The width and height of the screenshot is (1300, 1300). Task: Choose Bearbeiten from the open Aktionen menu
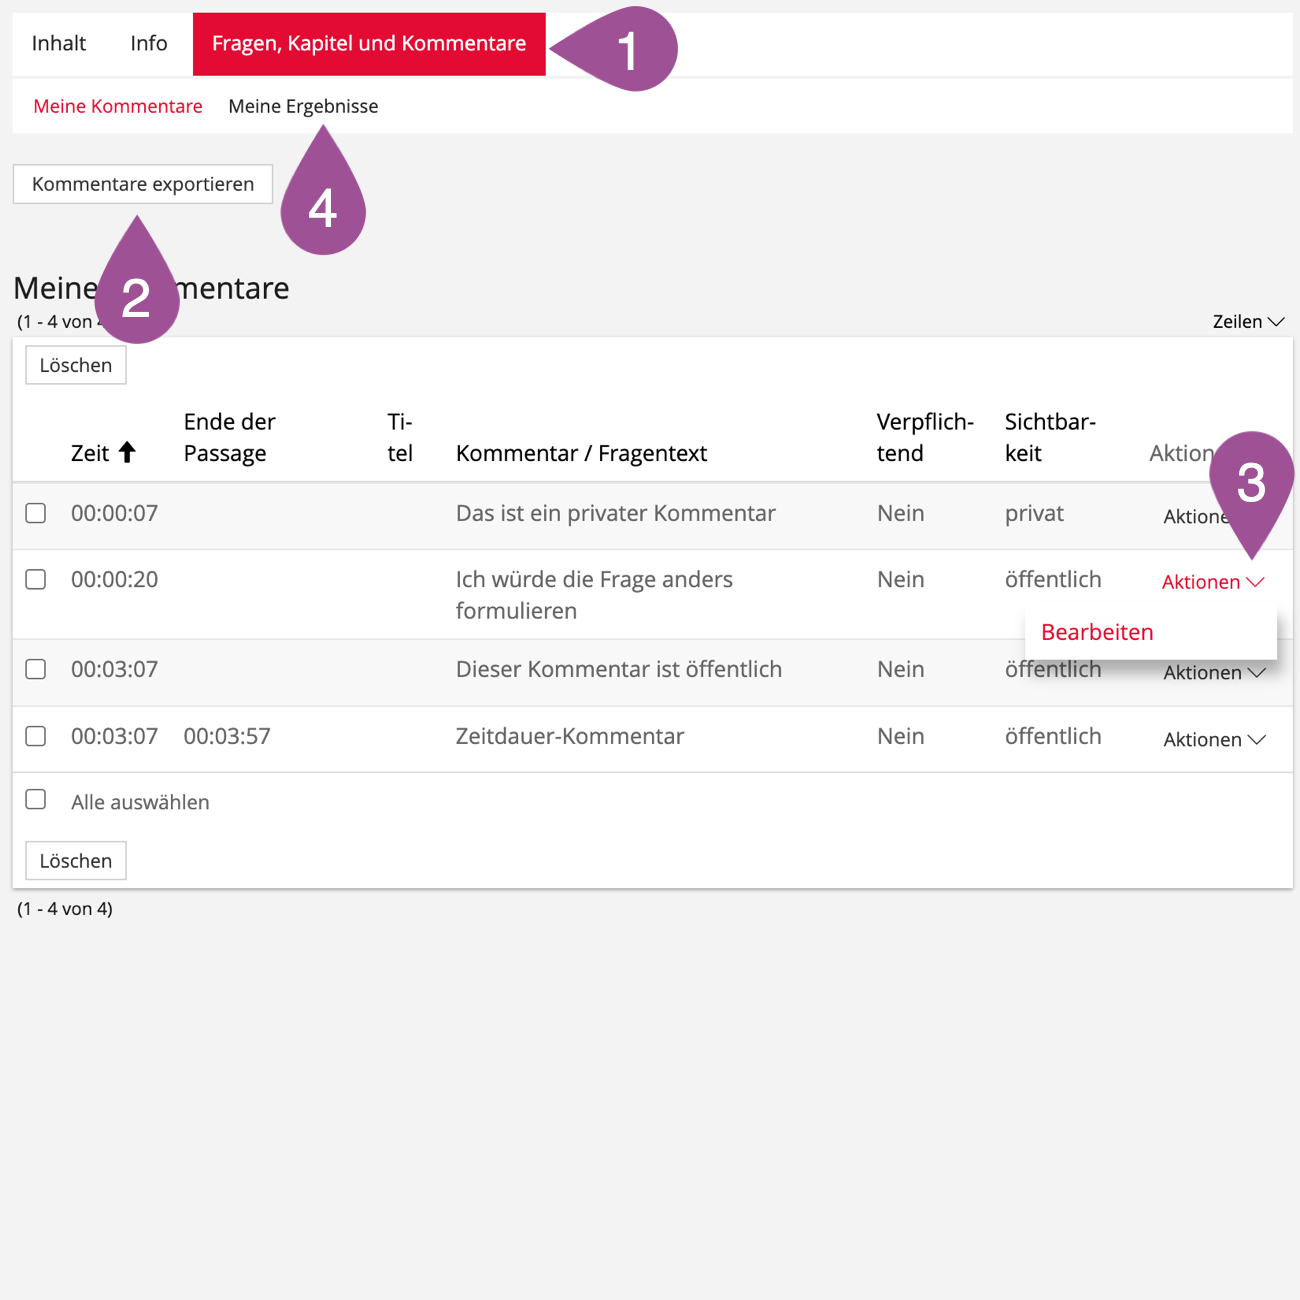pos(1097,632)
